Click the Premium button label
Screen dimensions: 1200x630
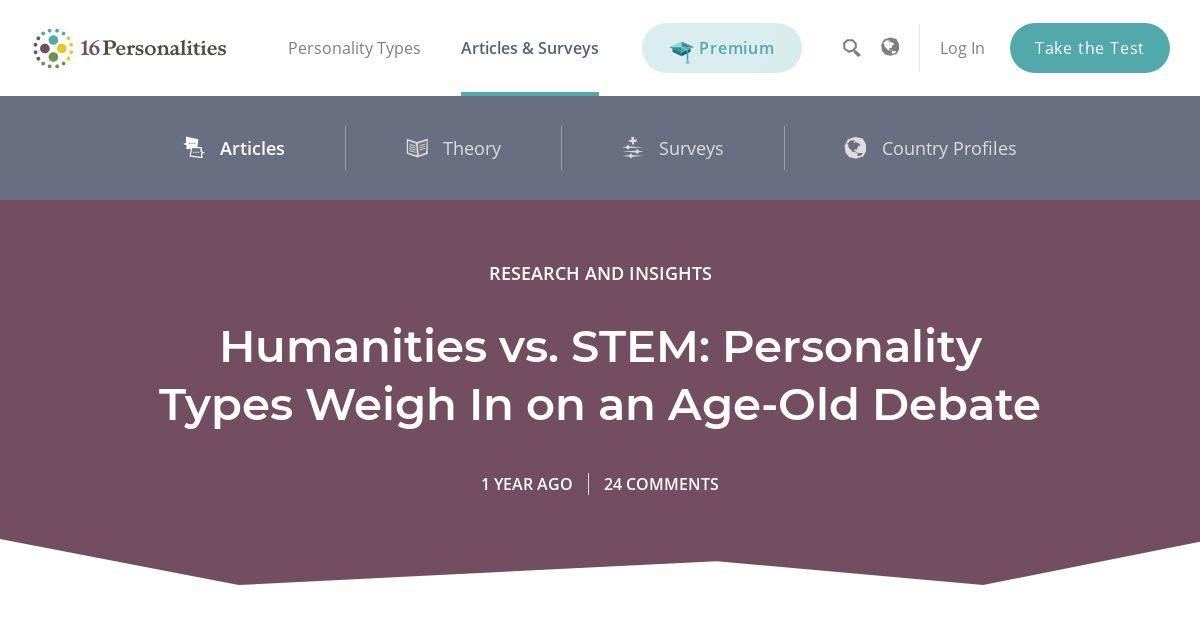tap(737, 48)
